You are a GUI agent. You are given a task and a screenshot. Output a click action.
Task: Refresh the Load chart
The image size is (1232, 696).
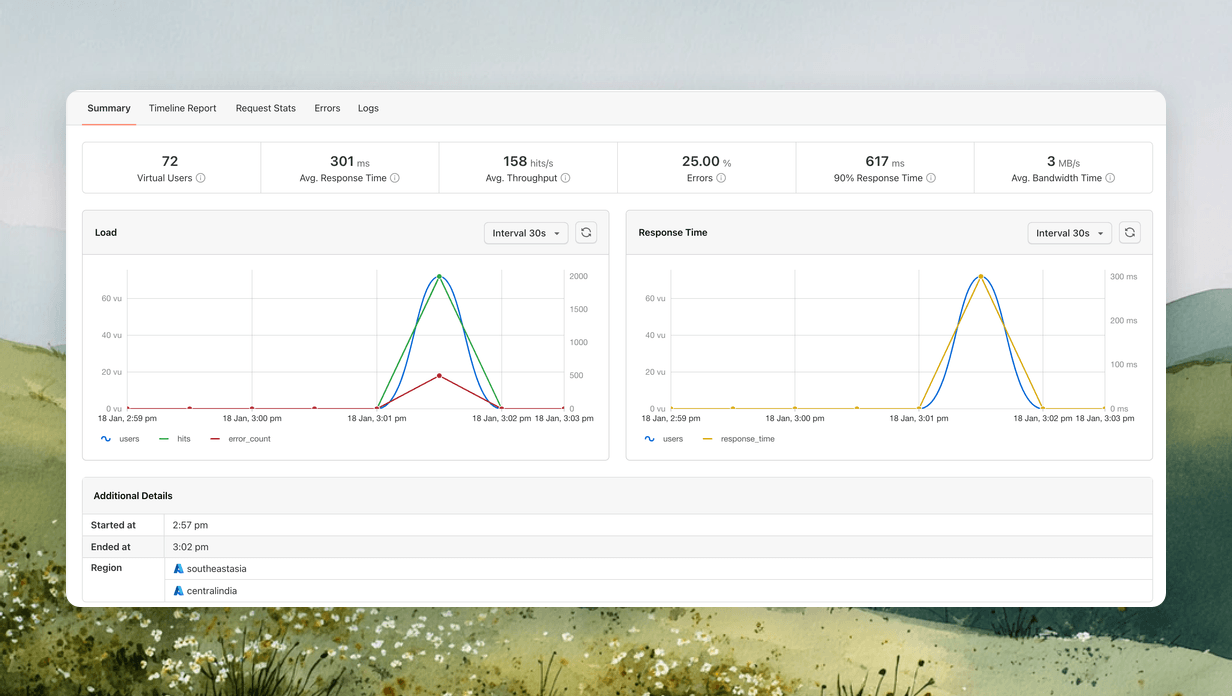(586, 233)
